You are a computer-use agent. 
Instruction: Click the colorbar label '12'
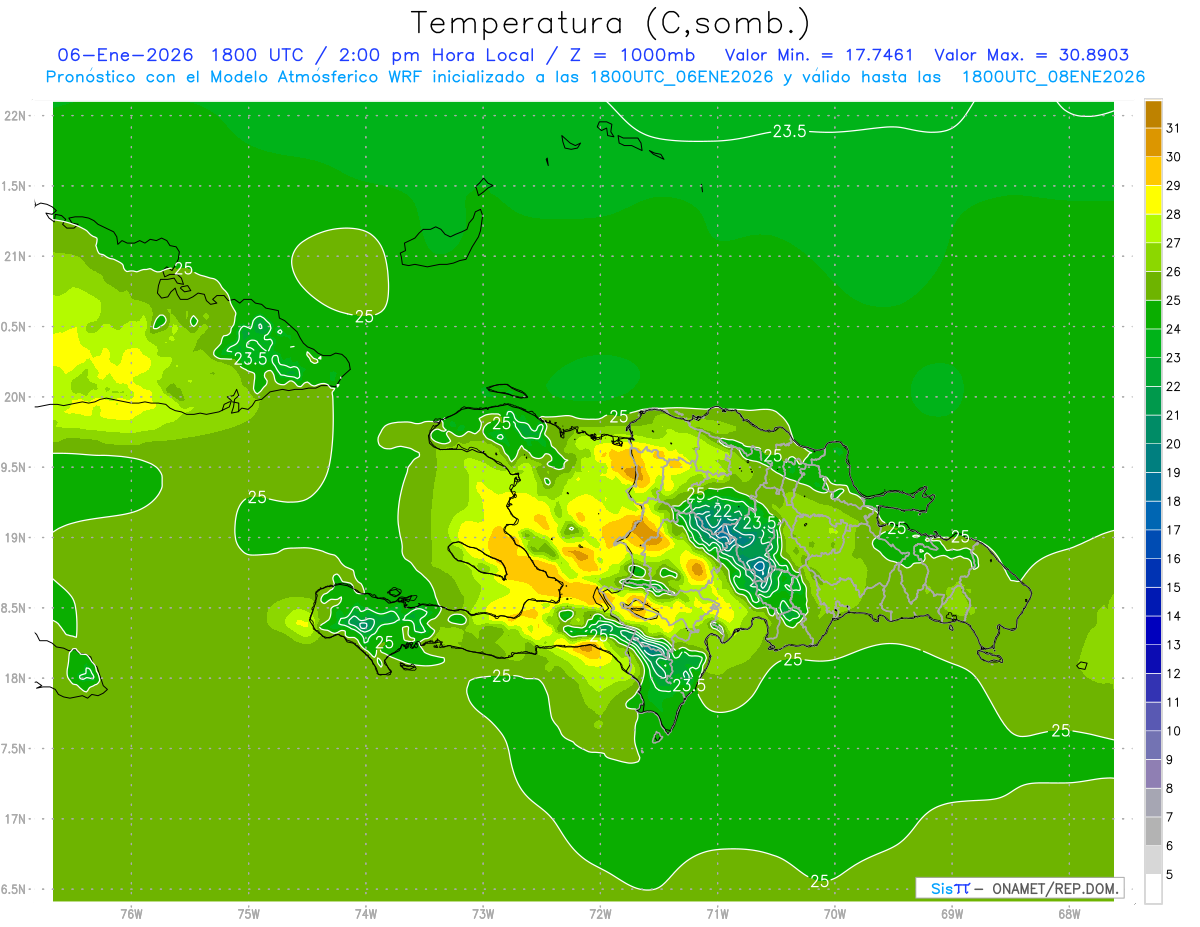point(1174,673)
